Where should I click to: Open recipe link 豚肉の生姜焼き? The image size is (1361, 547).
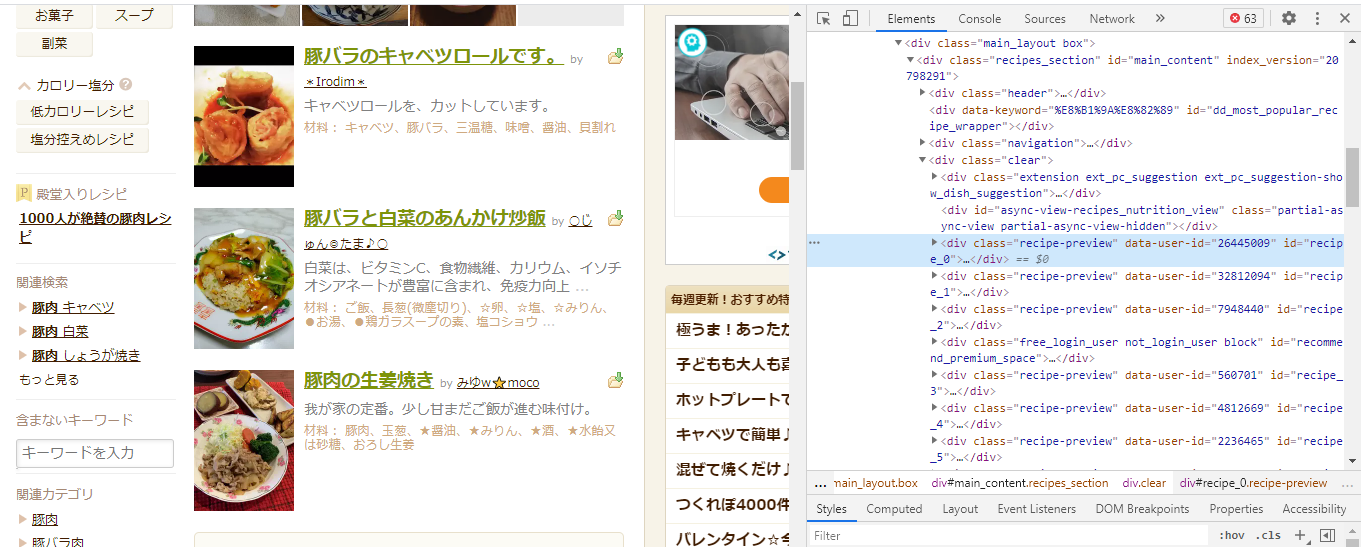tap(369, 380)
